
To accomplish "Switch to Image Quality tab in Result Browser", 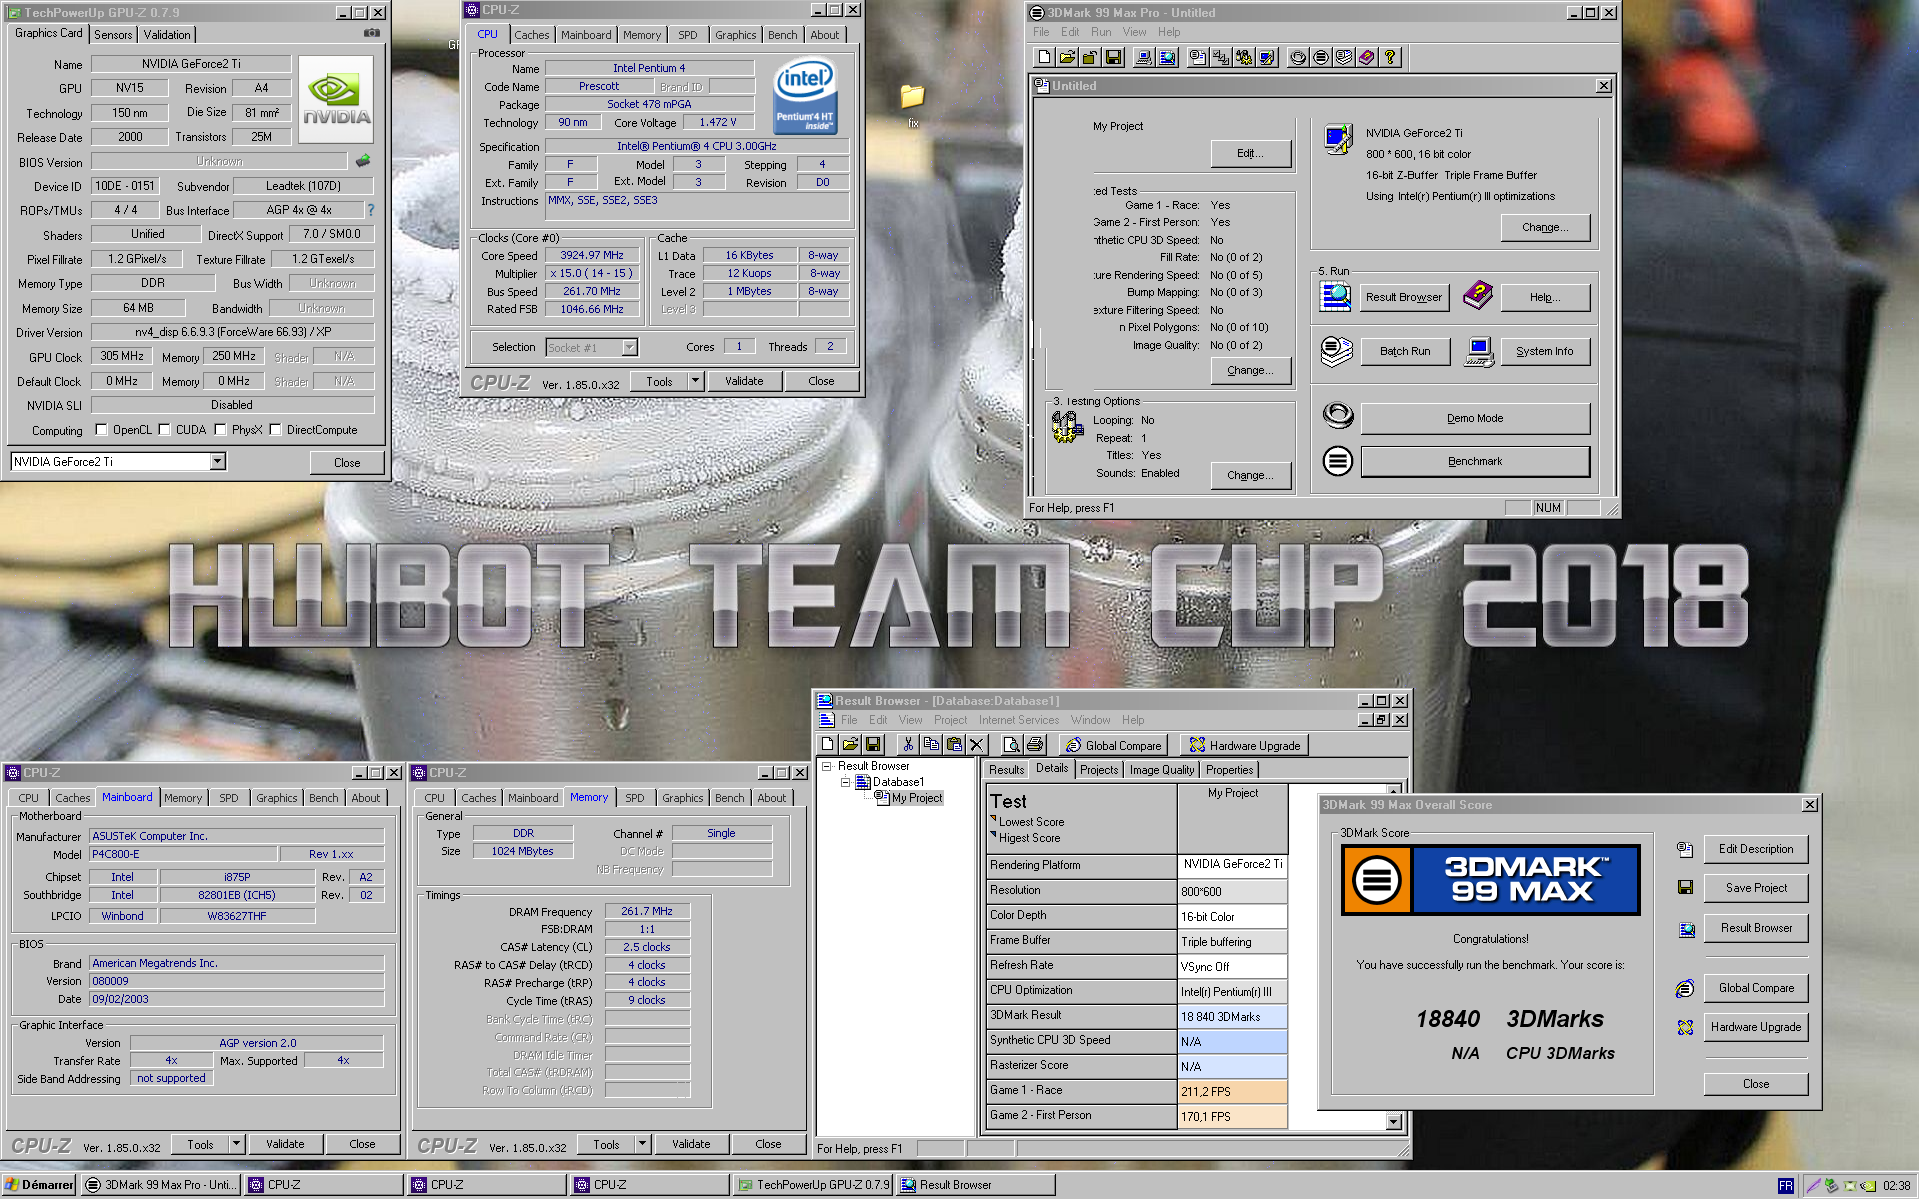I will (x=1161, y=770).
